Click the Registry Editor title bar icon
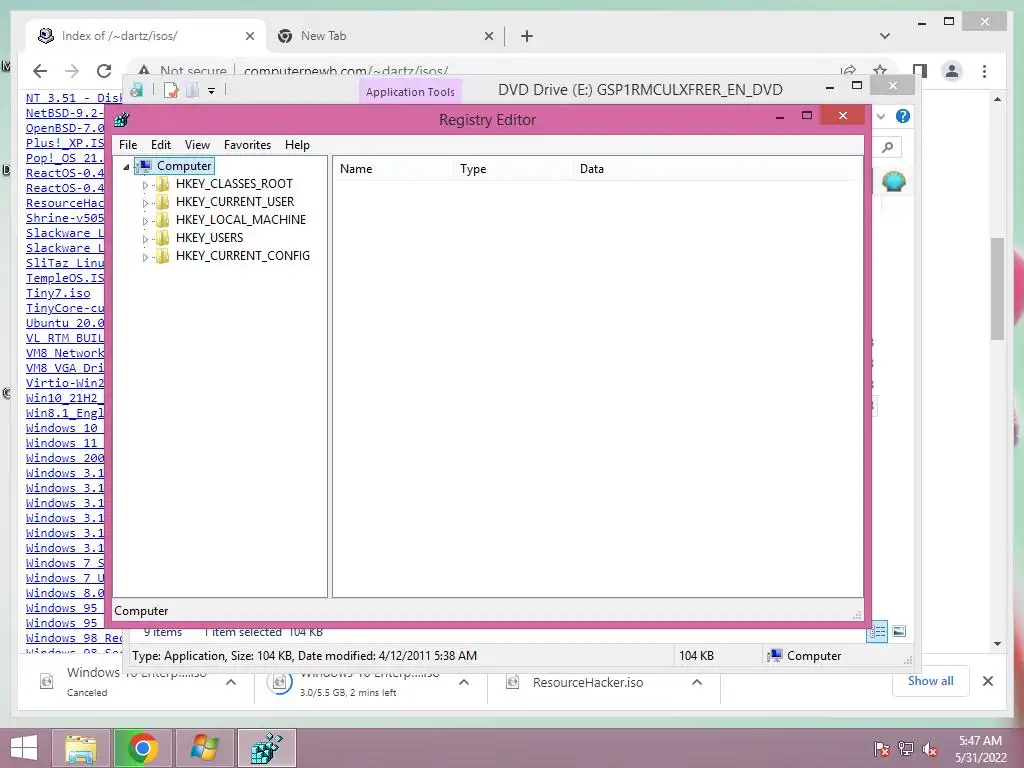This screenshot has width=1024, height=768. click(121, 120)
